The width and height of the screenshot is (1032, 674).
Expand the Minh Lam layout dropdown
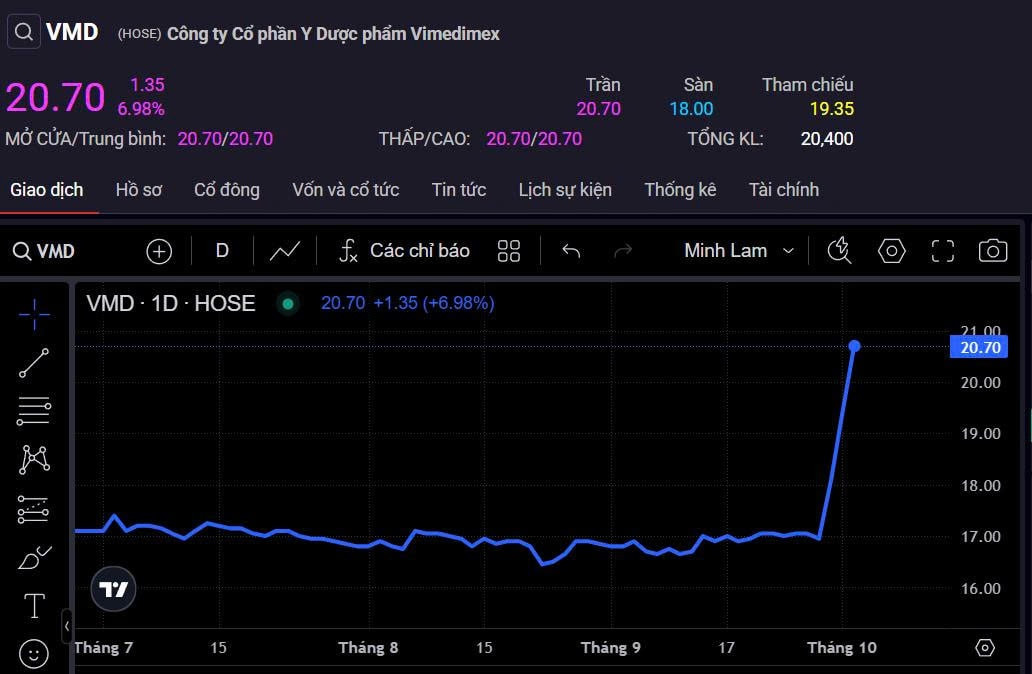(739, 251)
